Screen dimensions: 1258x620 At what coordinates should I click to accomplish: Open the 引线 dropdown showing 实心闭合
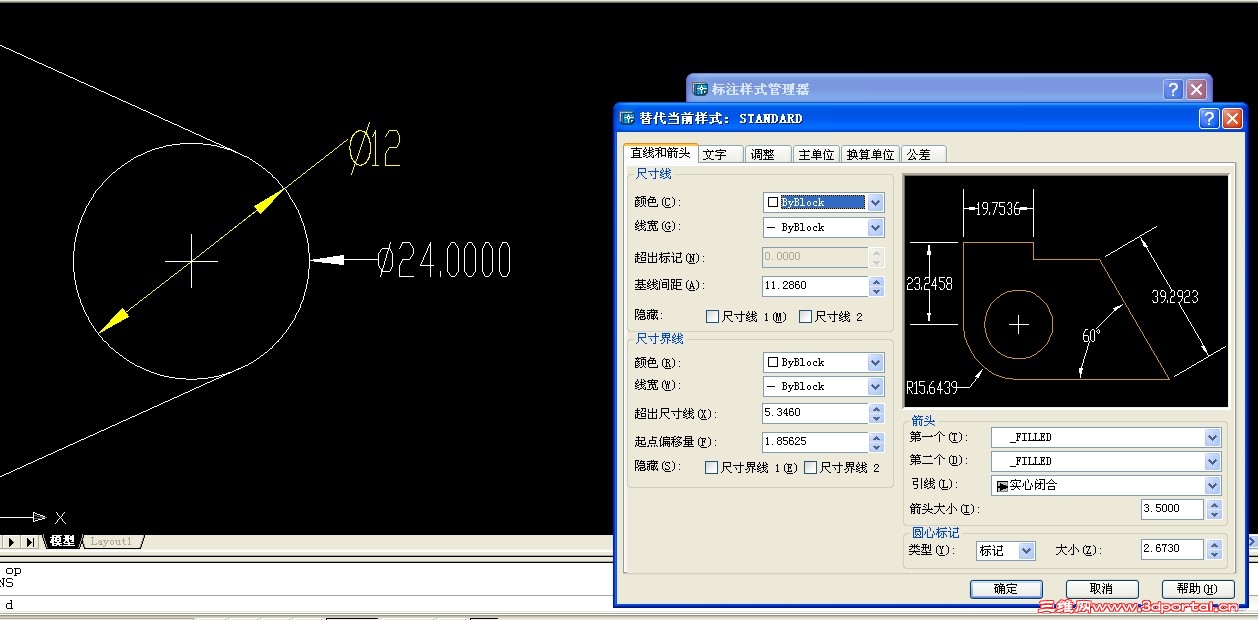click(x=1211, y=485)
